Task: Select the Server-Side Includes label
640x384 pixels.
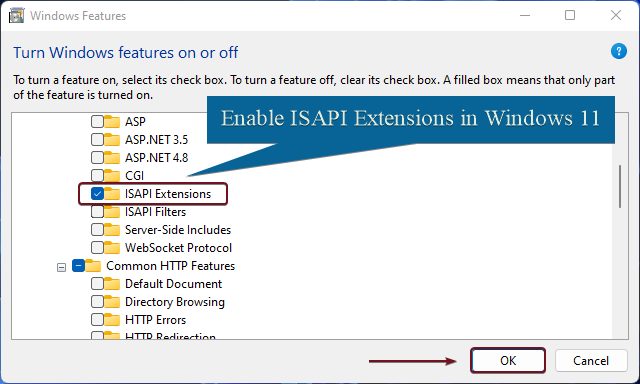Action: [x=178, y=230]
